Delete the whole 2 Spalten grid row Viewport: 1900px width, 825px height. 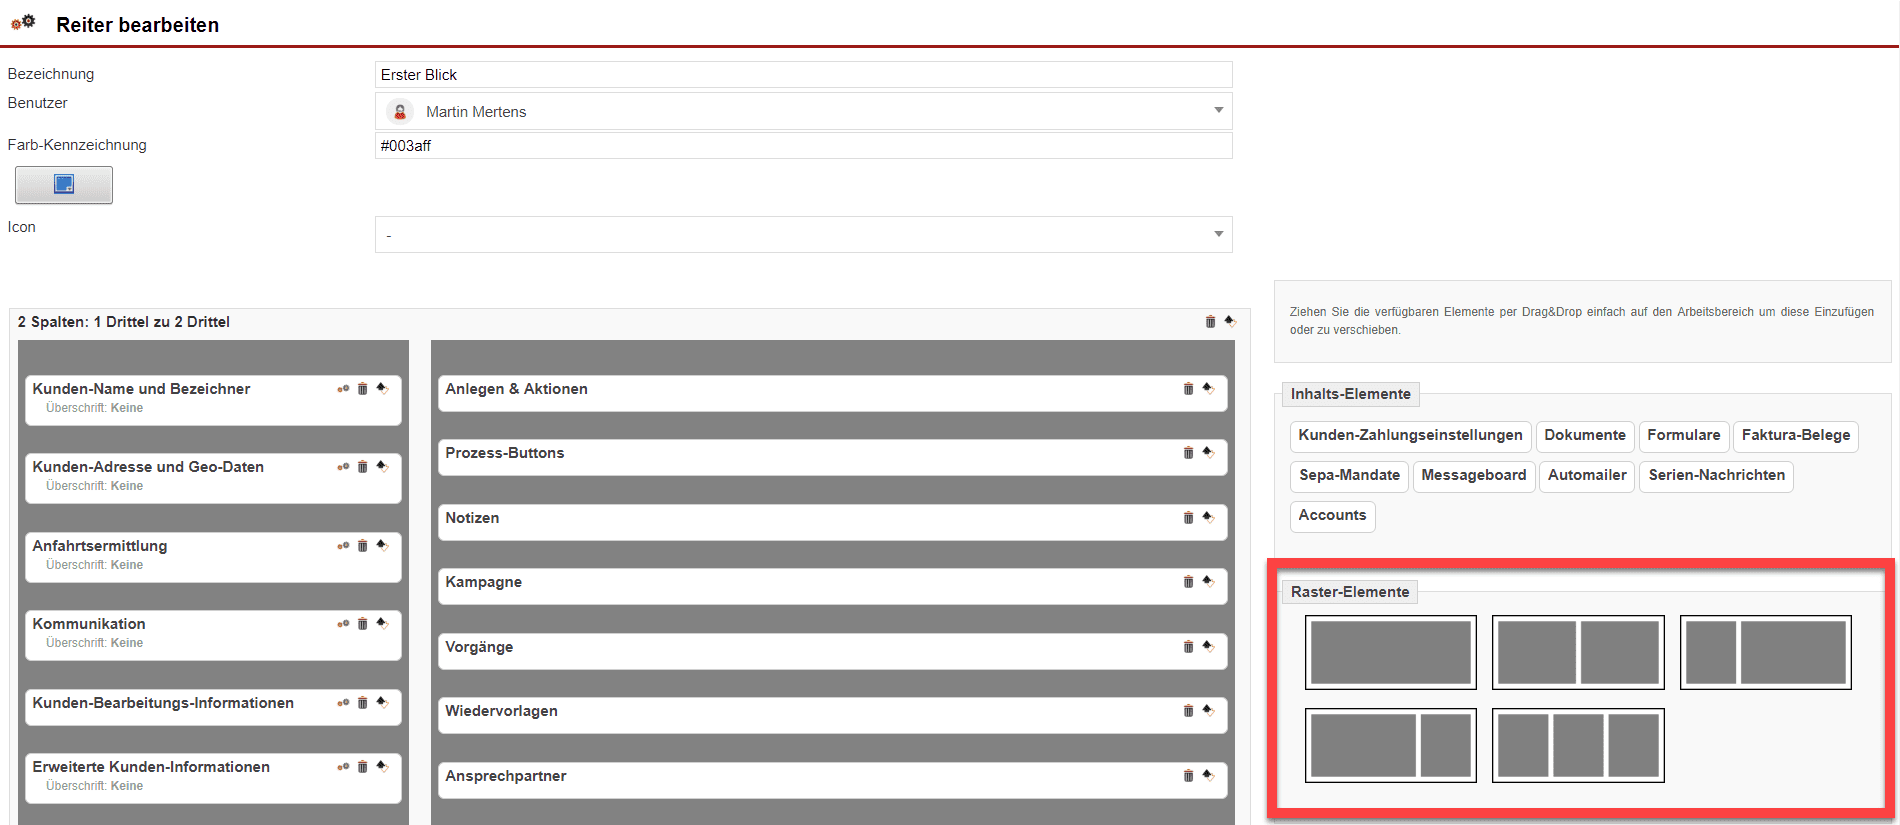1210,322
